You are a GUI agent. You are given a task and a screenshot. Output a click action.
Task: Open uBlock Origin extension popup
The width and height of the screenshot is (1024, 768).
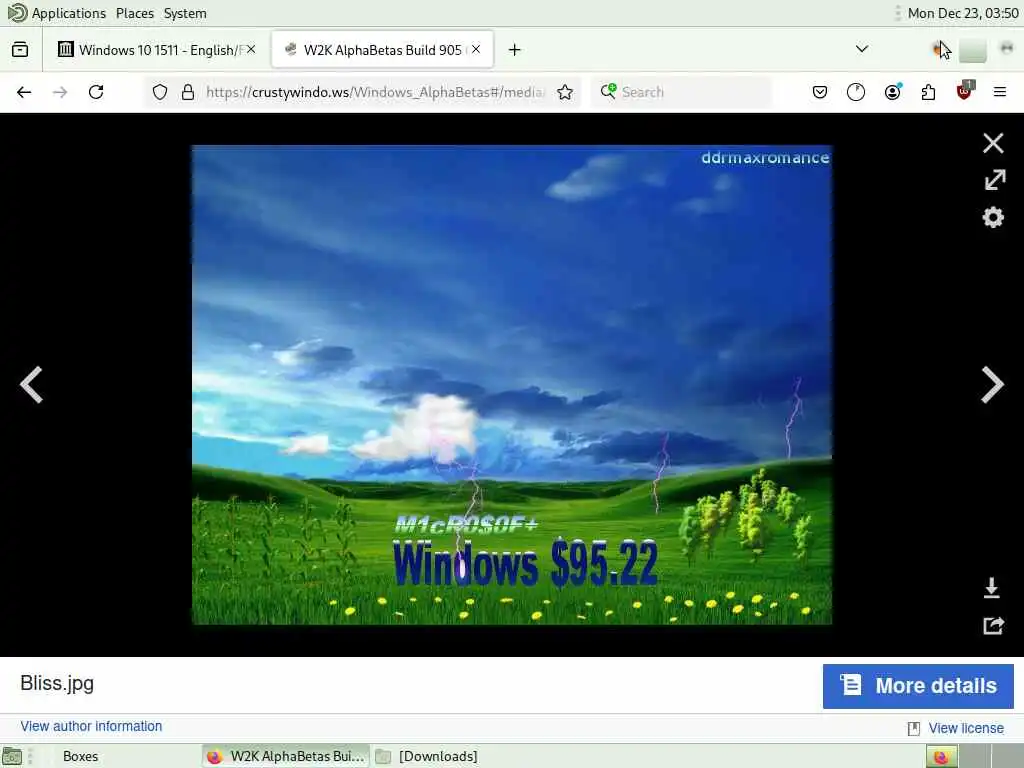[964, 91]
